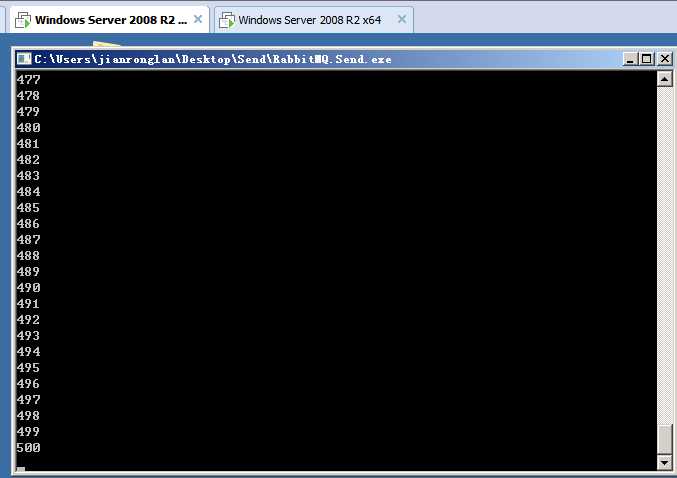Image resolution: width=677 pixels, height=478 pixels.
Task: Click the output line 484
Action: [28, 192]
